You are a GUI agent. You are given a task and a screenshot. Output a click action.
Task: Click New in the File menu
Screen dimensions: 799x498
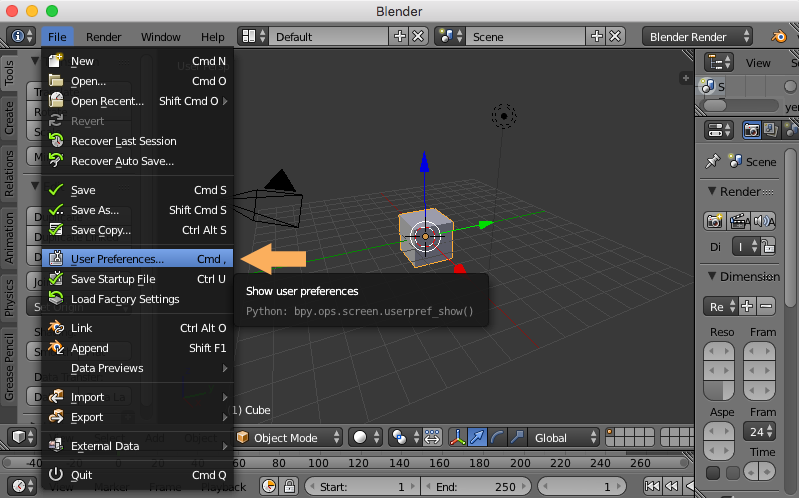click(138, 61)
